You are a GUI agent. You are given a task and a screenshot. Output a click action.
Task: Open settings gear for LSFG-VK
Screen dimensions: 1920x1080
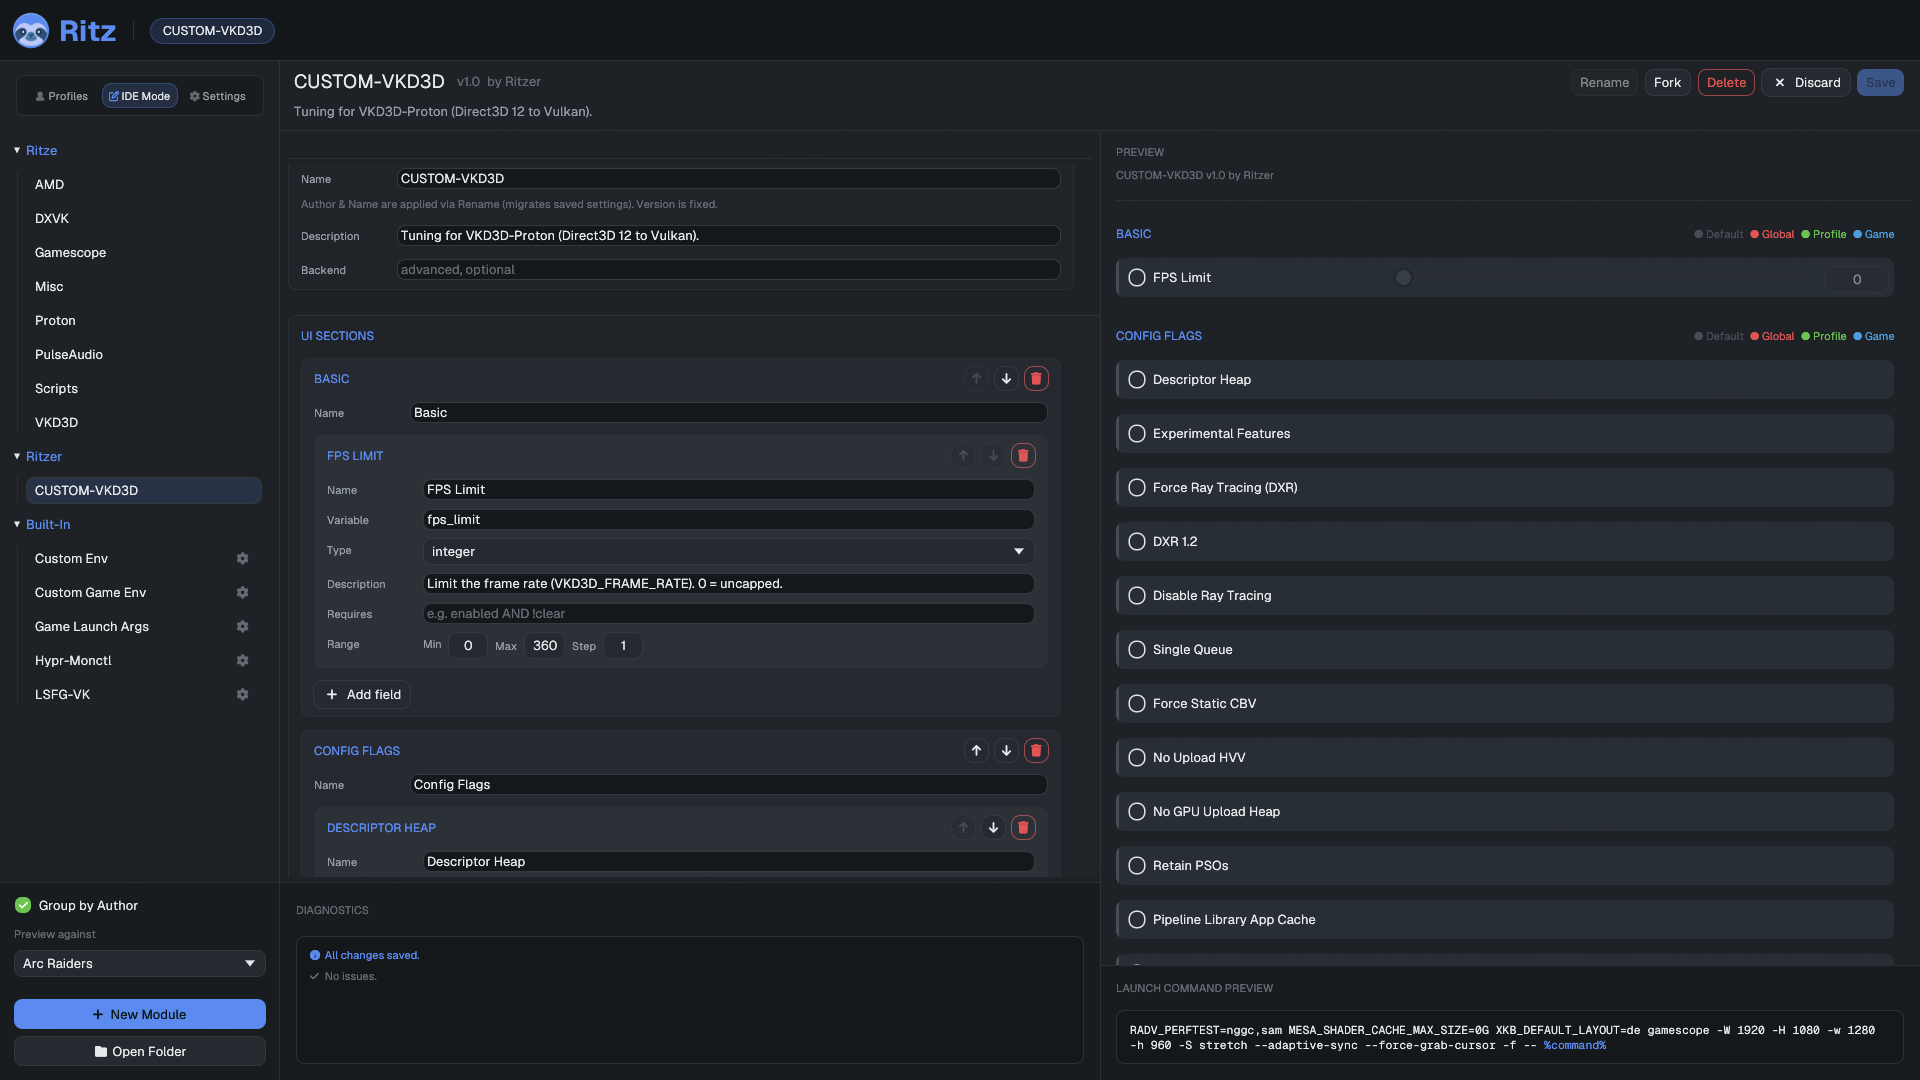pos(242,695)
